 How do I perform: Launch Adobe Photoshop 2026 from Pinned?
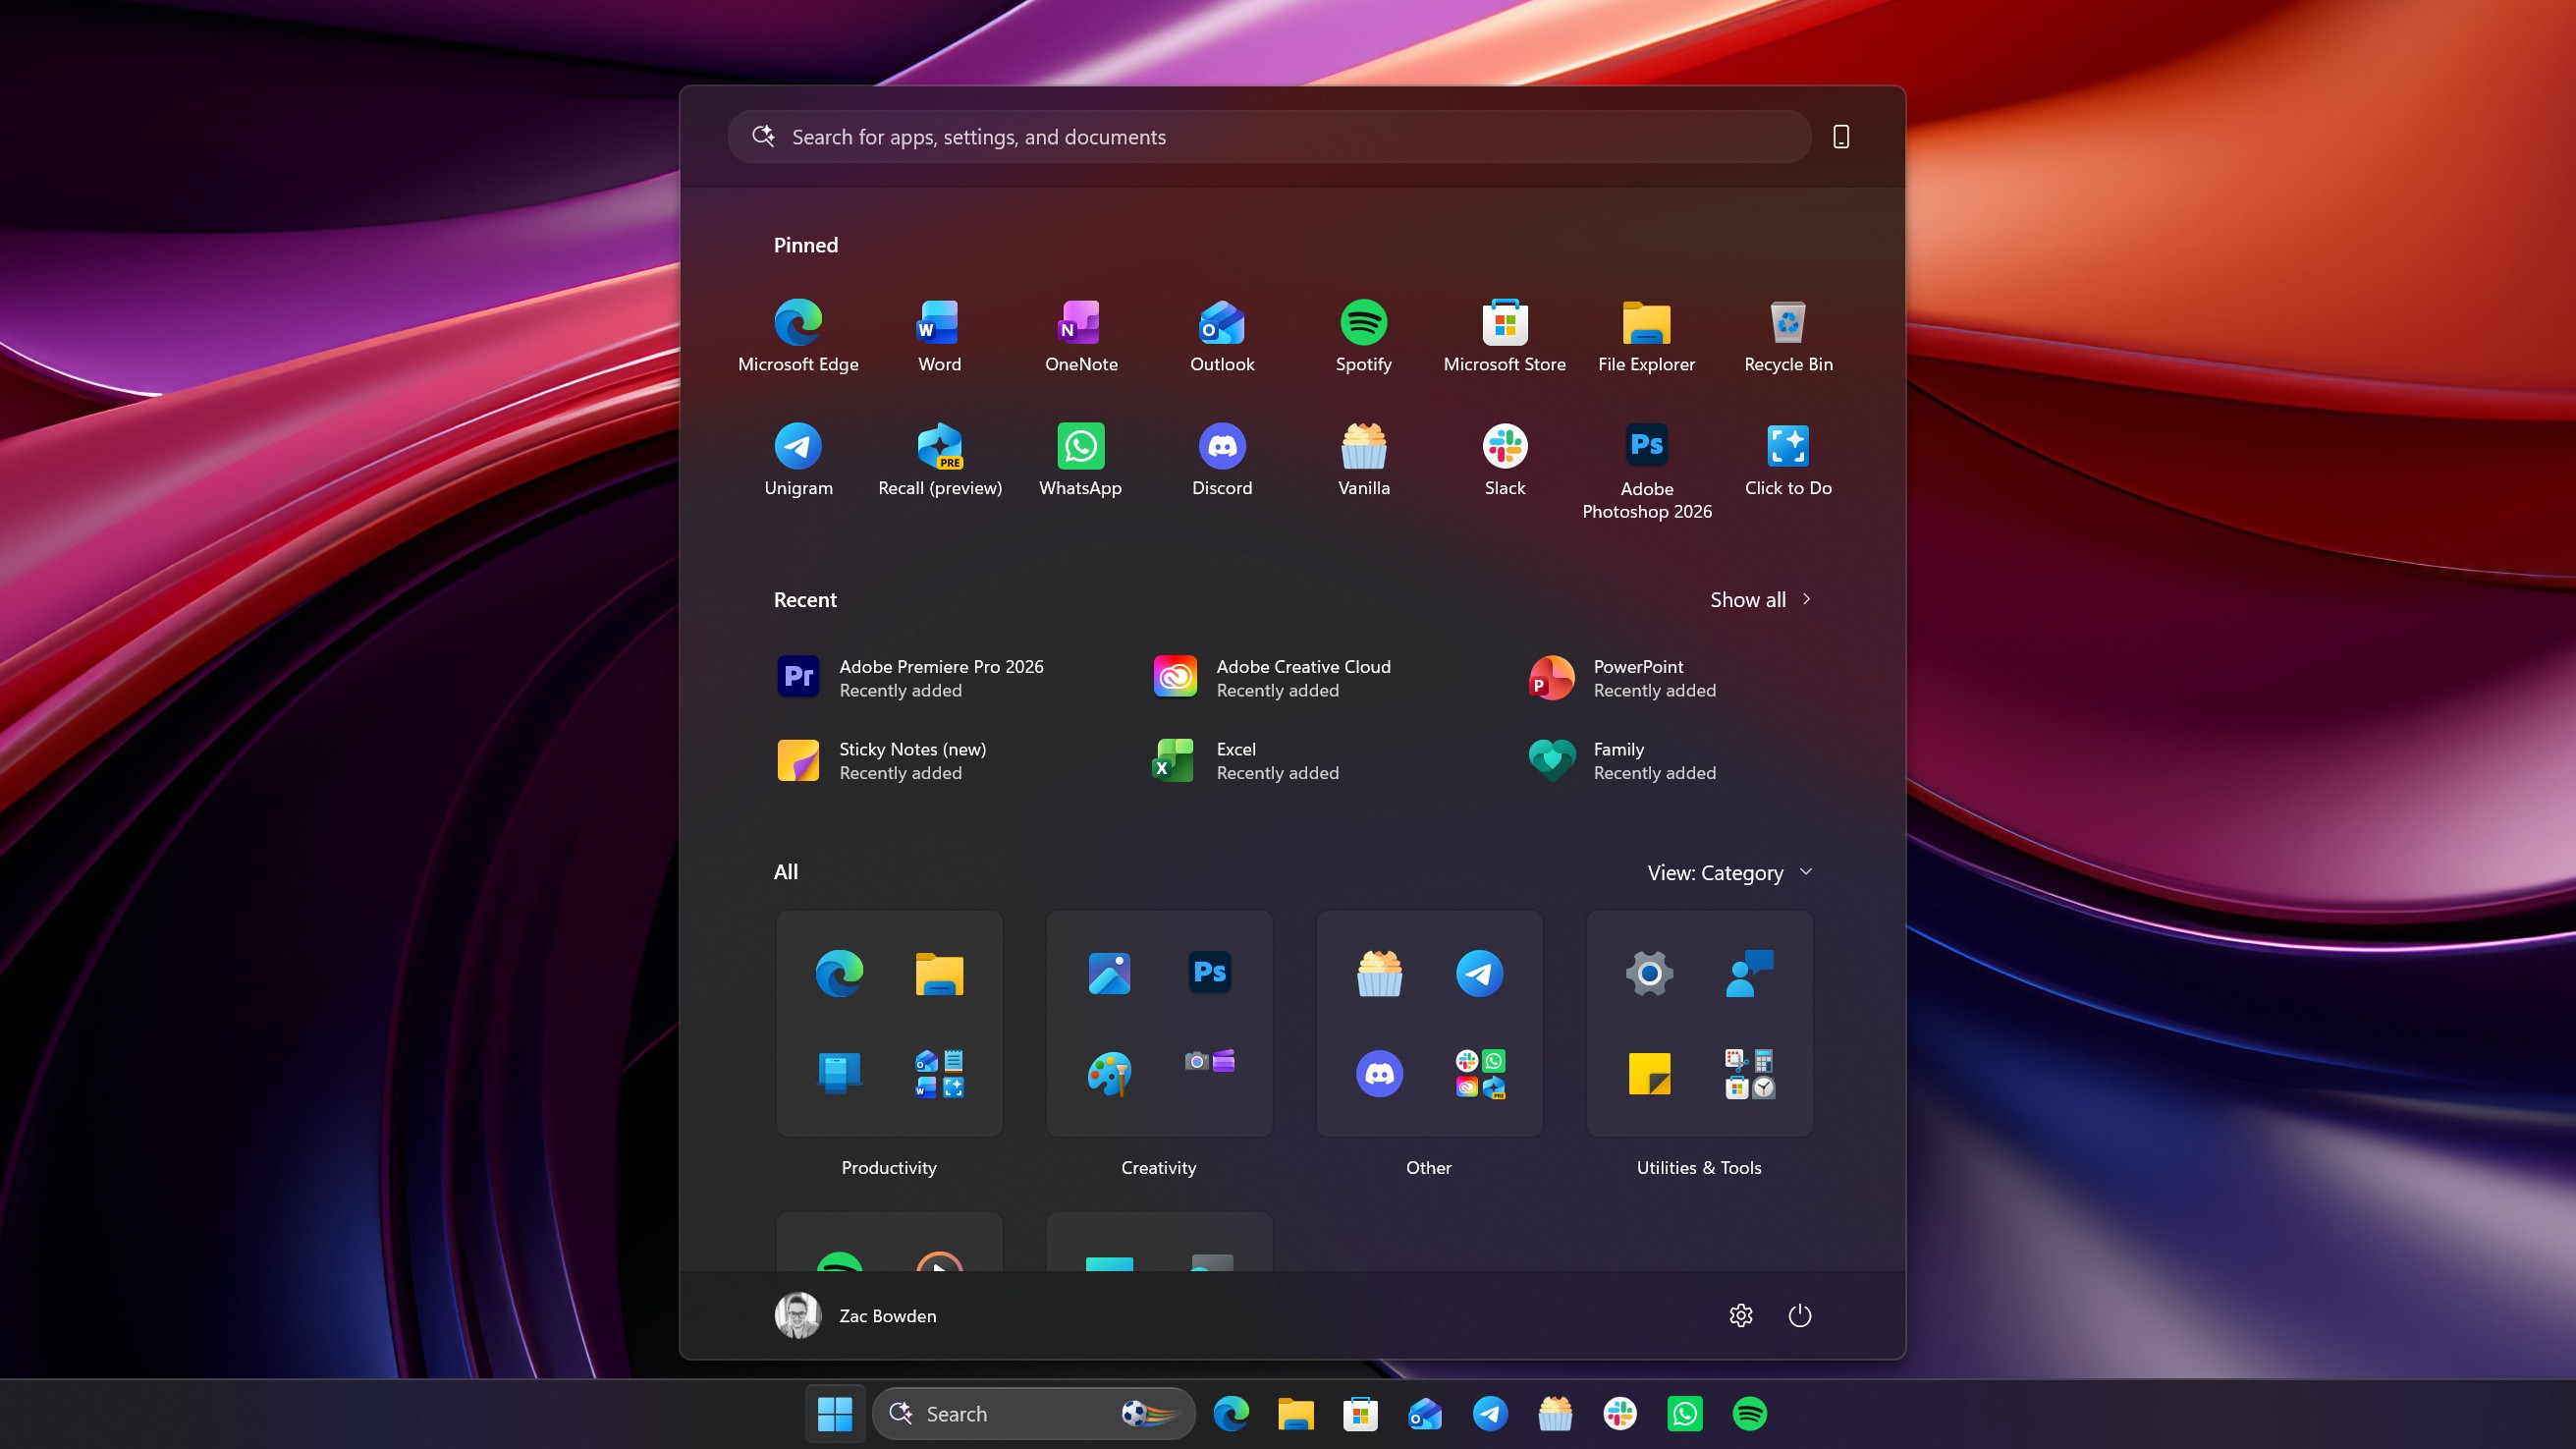click(1646, 472)
